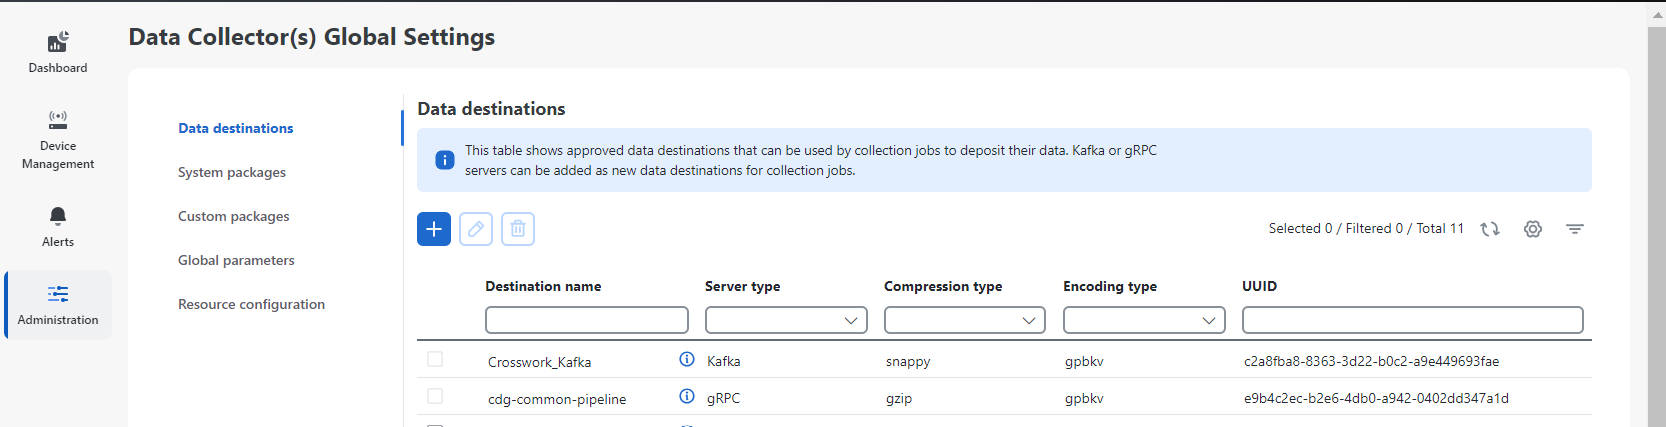Click the UUID filter input field
This screenshot has height=427, width=1666.
(x=1413, y=320)
